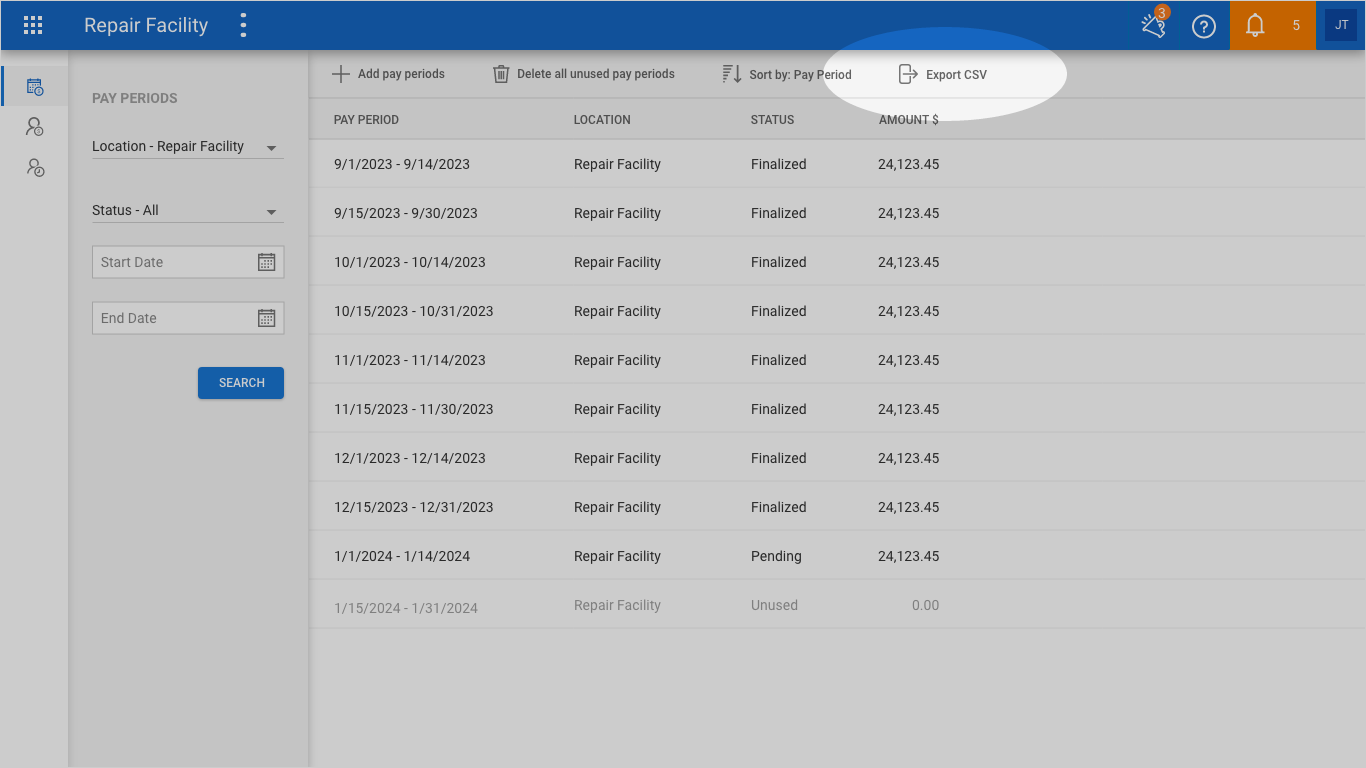Screen dimensions: 1366x768
Task: Click the 0.00 amount cell
Action: tap(925, 605)
